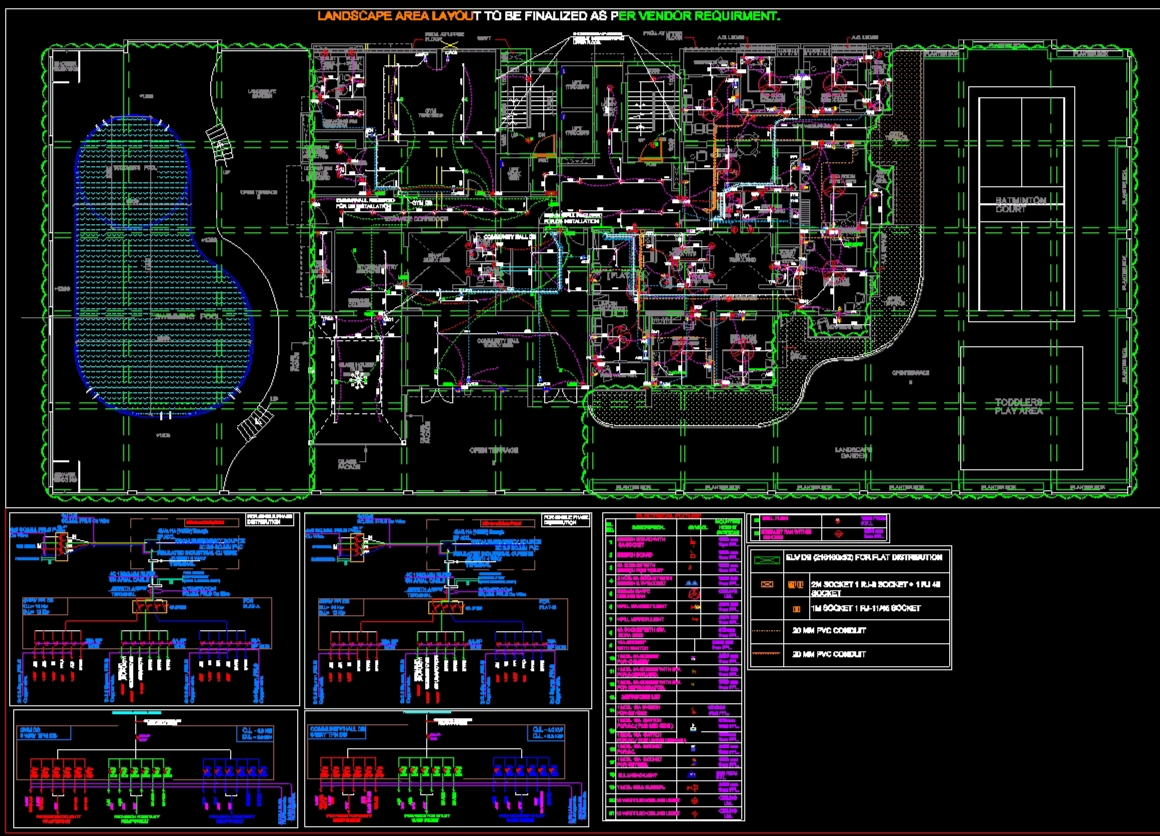Click '2M SOCKET 1 RJ-8 SOCKET' legend entry
The height and width of the screenshot is (836, 1160).
(874, 588)
